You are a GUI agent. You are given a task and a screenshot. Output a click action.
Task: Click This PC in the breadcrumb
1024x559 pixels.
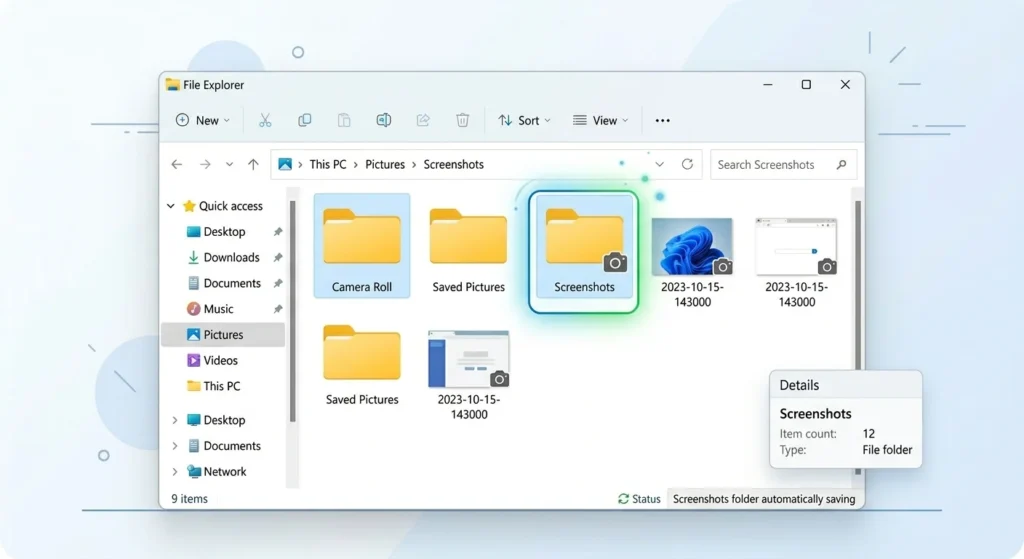(x=328, y=165)
